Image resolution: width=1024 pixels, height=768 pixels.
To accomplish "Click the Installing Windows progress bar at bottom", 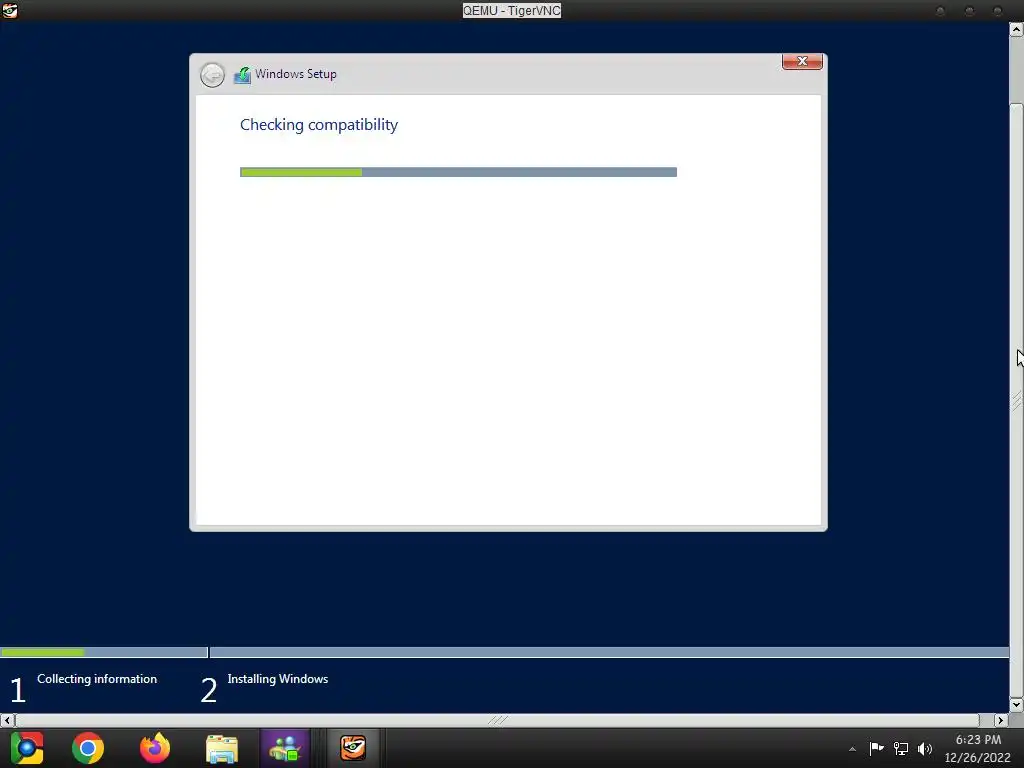I will [609, 652].
